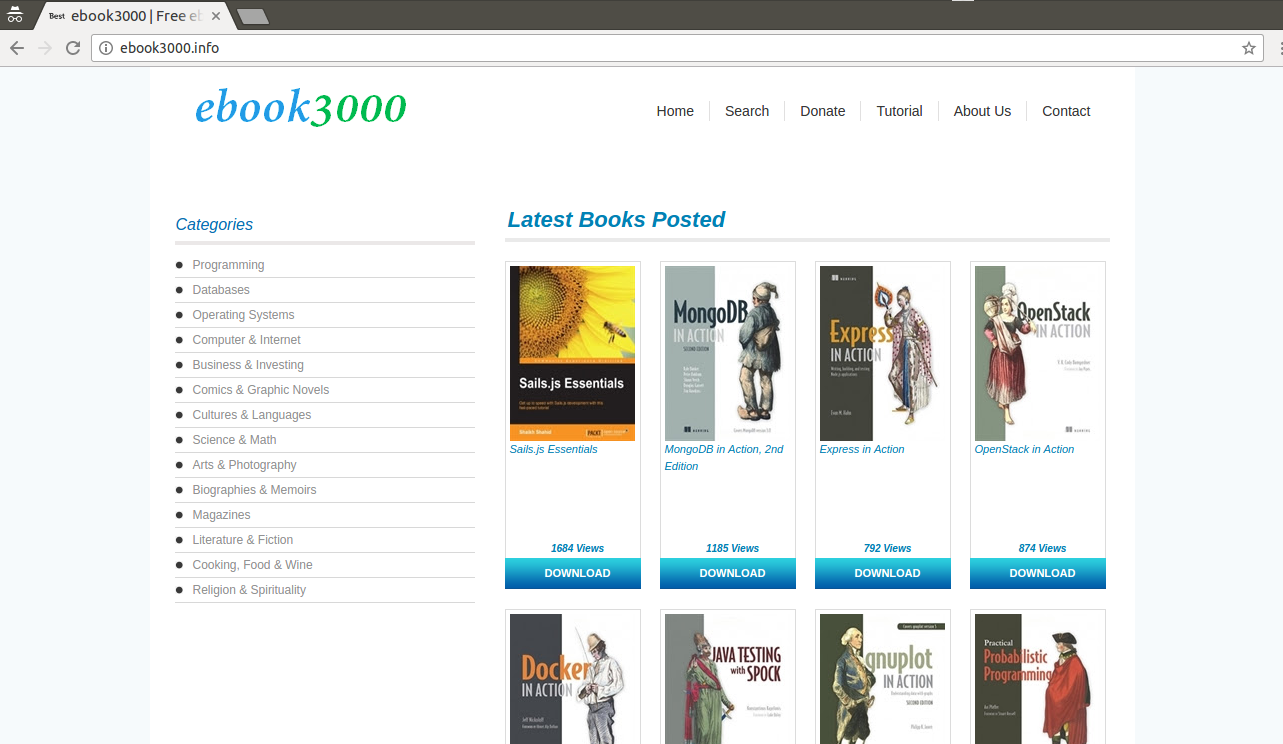The width and height of the screenshot is (1283, 744).
Task: Open the Sails.js Essentials book cover
Action: 572,353
